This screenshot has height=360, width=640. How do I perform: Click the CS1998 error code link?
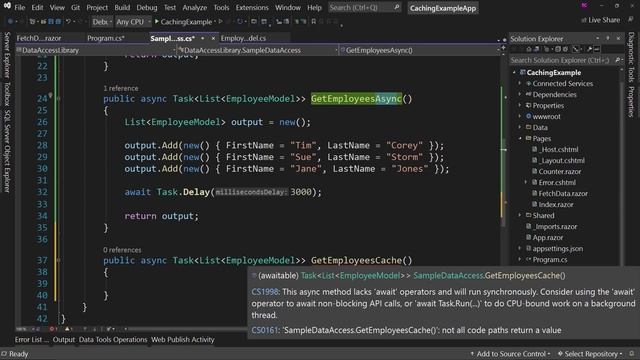264,292
